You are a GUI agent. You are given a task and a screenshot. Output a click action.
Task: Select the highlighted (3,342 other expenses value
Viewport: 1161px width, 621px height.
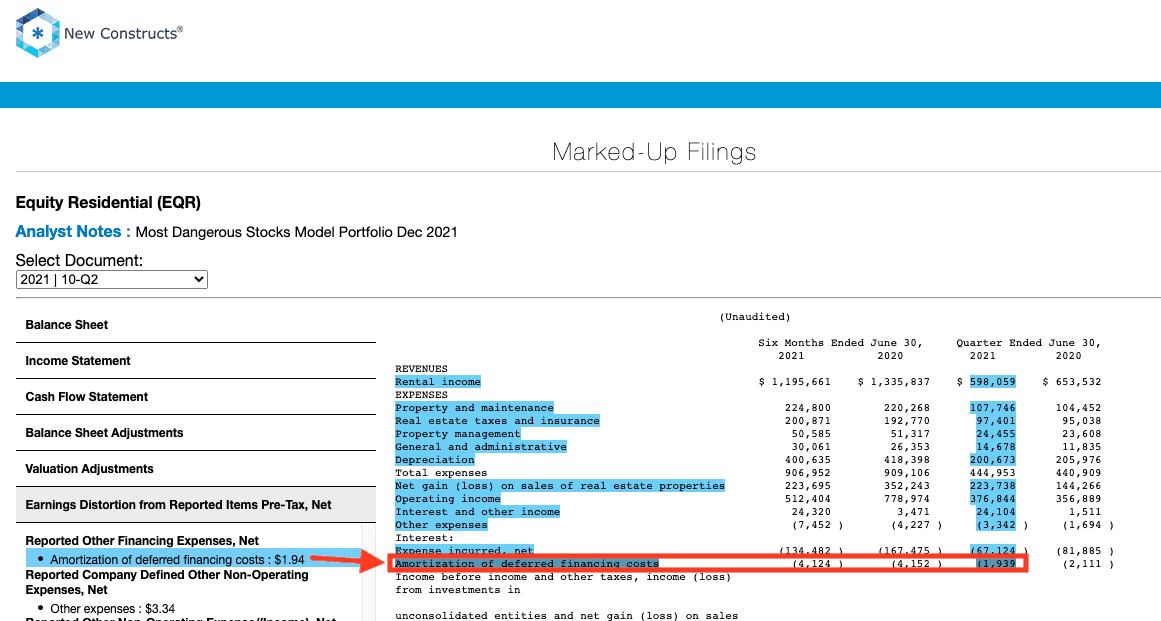[996, 526]
